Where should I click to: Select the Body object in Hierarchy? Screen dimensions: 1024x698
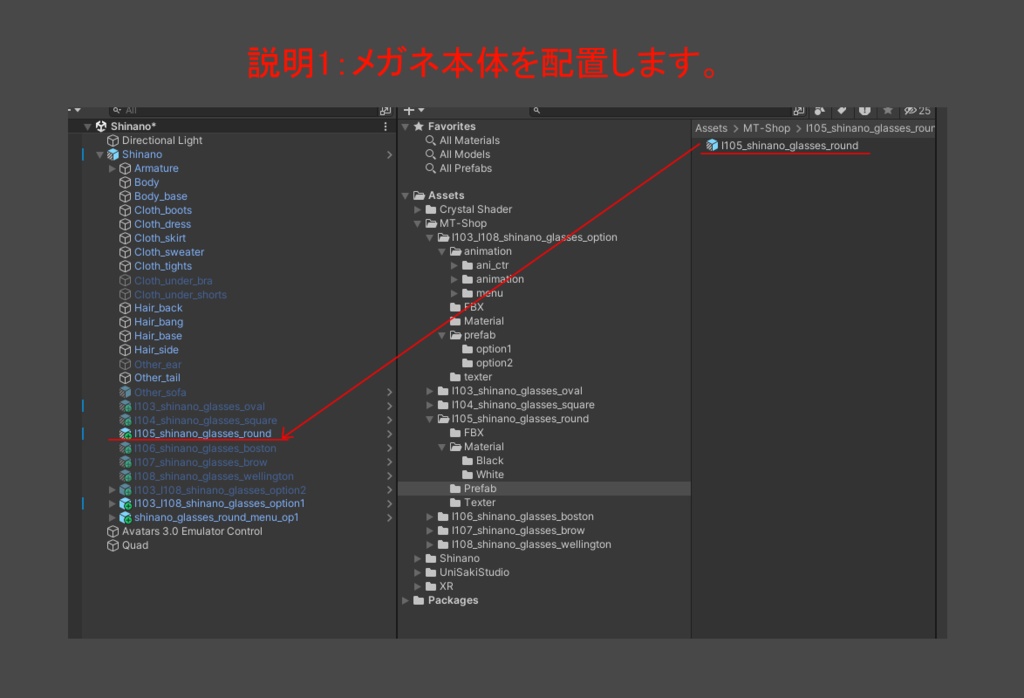(x=146, y=182)
